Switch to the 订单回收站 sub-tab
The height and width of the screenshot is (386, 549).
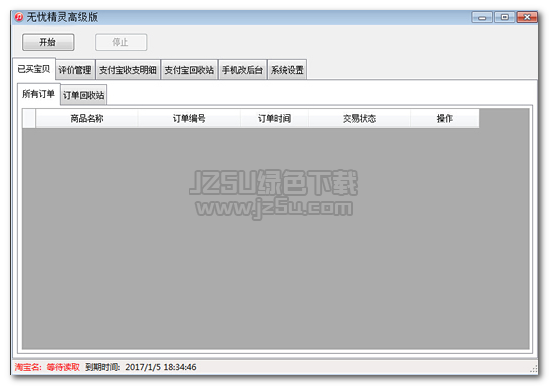pos(84,95)
